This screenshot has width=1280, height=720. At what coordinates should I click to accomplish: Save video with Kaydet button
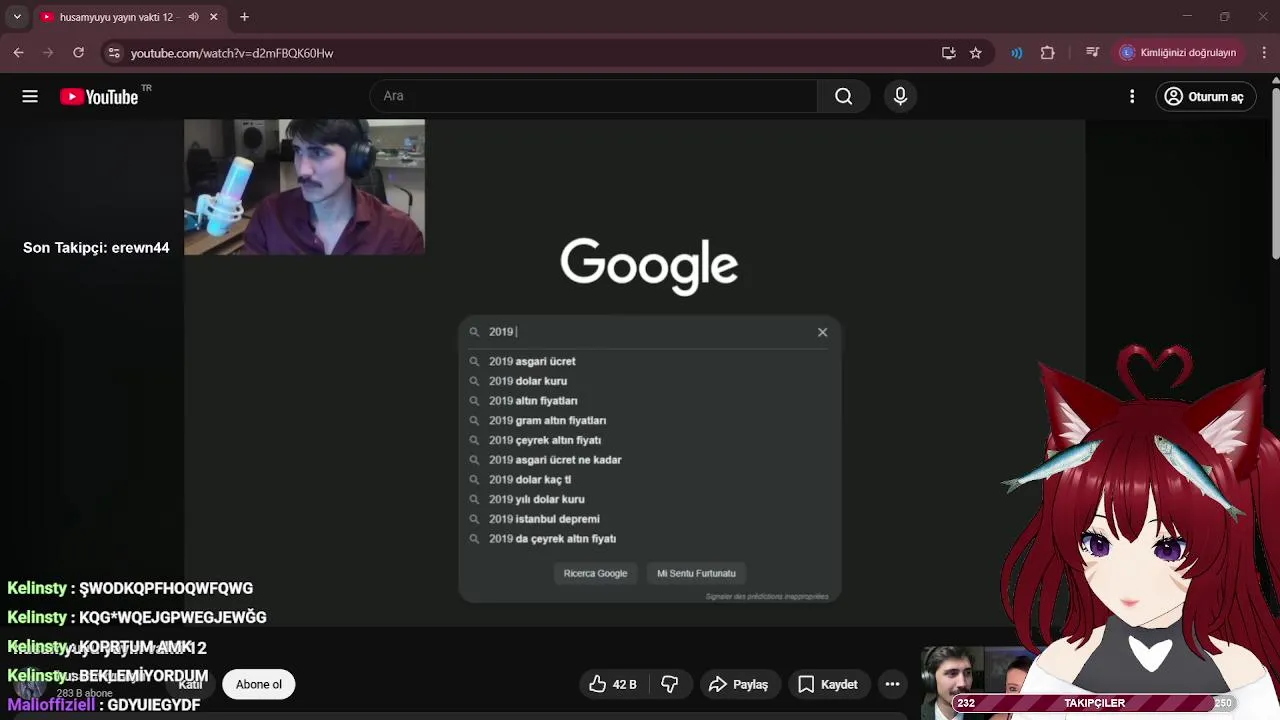828,684
